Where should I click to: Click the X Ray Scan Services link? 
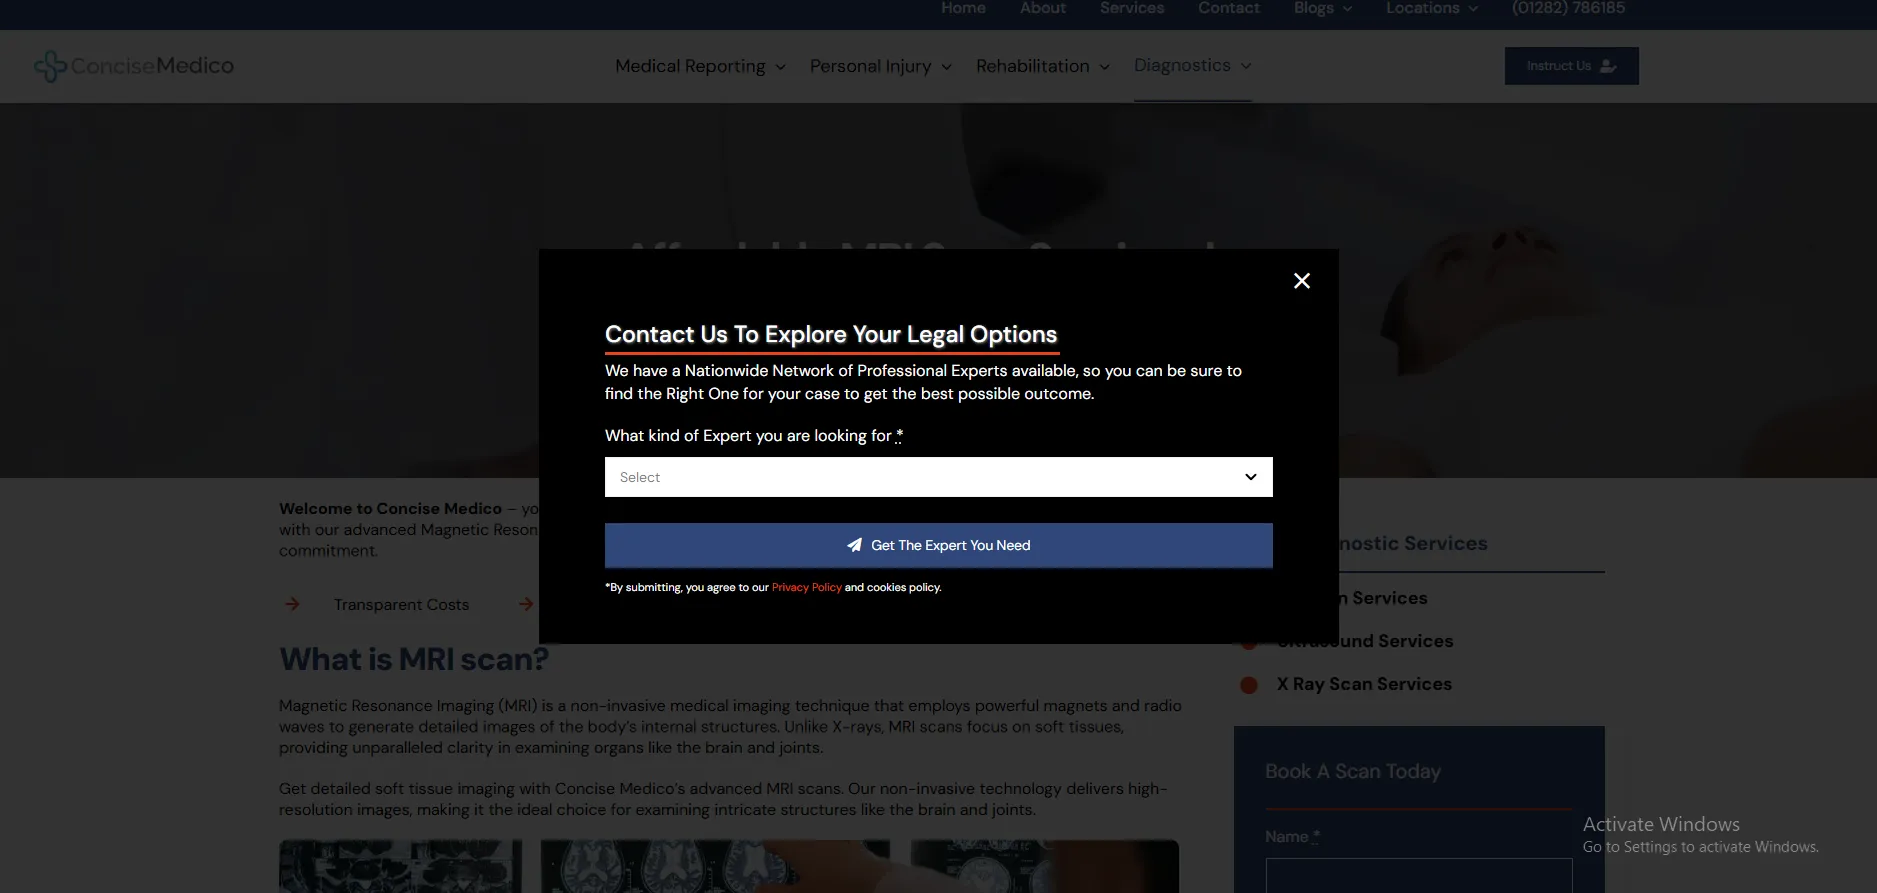click(x=1363, y=684)
